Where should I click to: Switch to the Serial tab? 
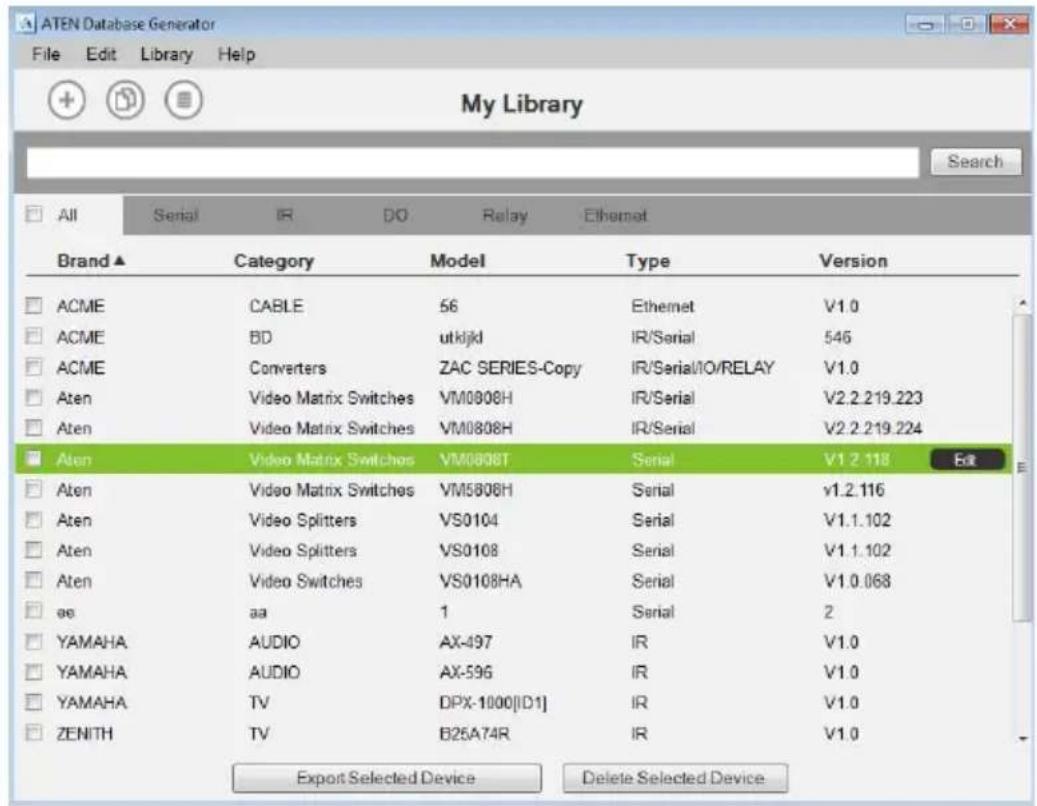(x=175, y=216)
